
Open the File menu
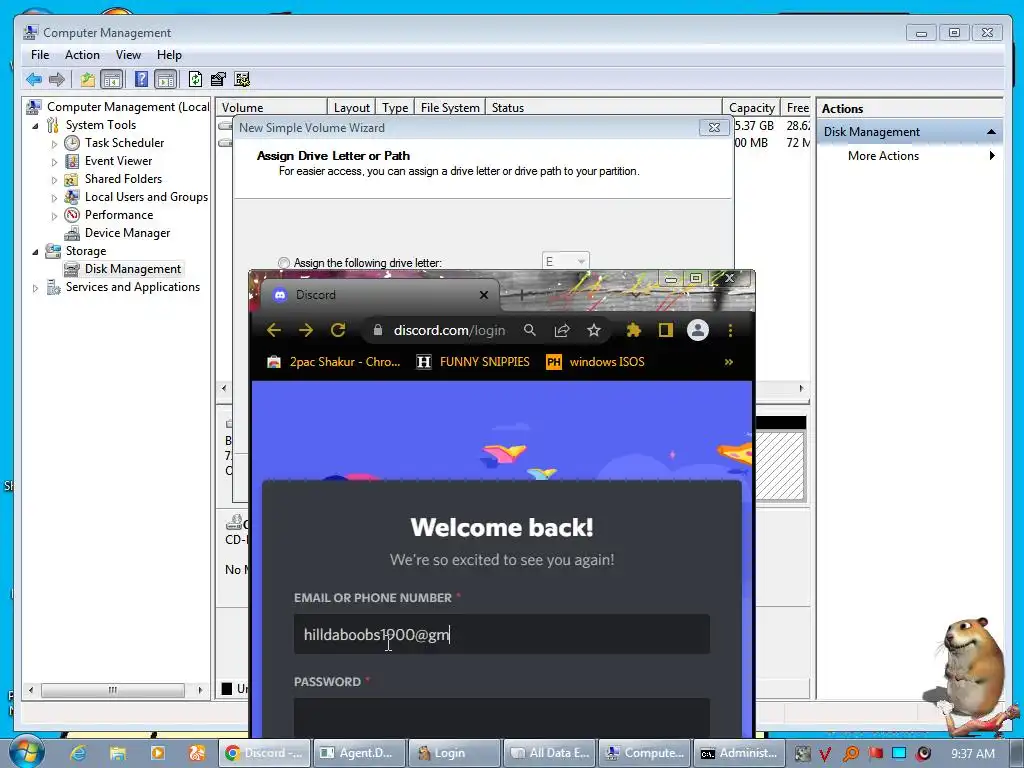40,55
